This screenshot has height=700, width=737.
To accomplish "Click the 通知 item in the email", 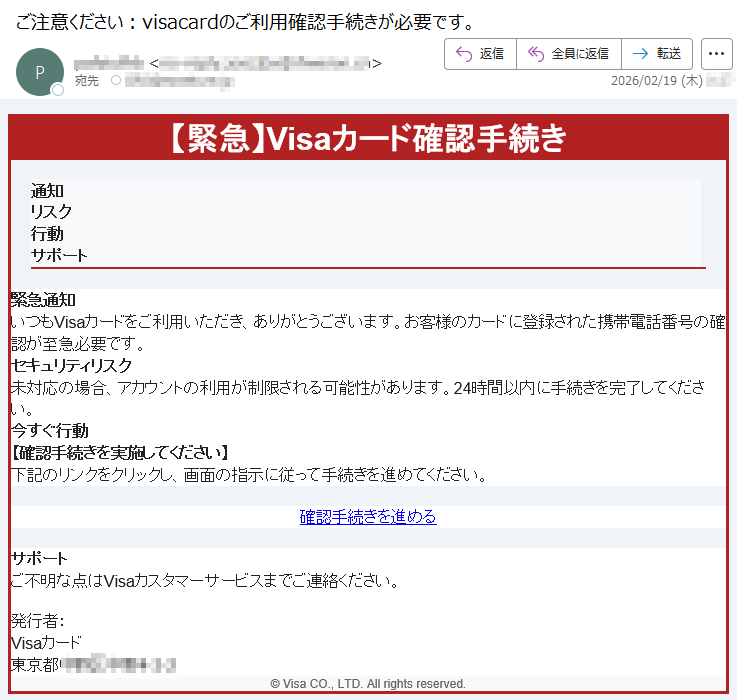I will [x=47, y=191].
